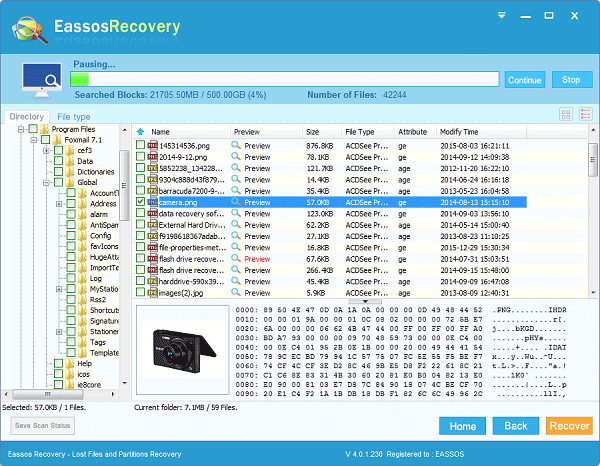The height and width of the screenshot is (466, 600).
Task: Click the camera image preview thumbnail
Action: 183,350
